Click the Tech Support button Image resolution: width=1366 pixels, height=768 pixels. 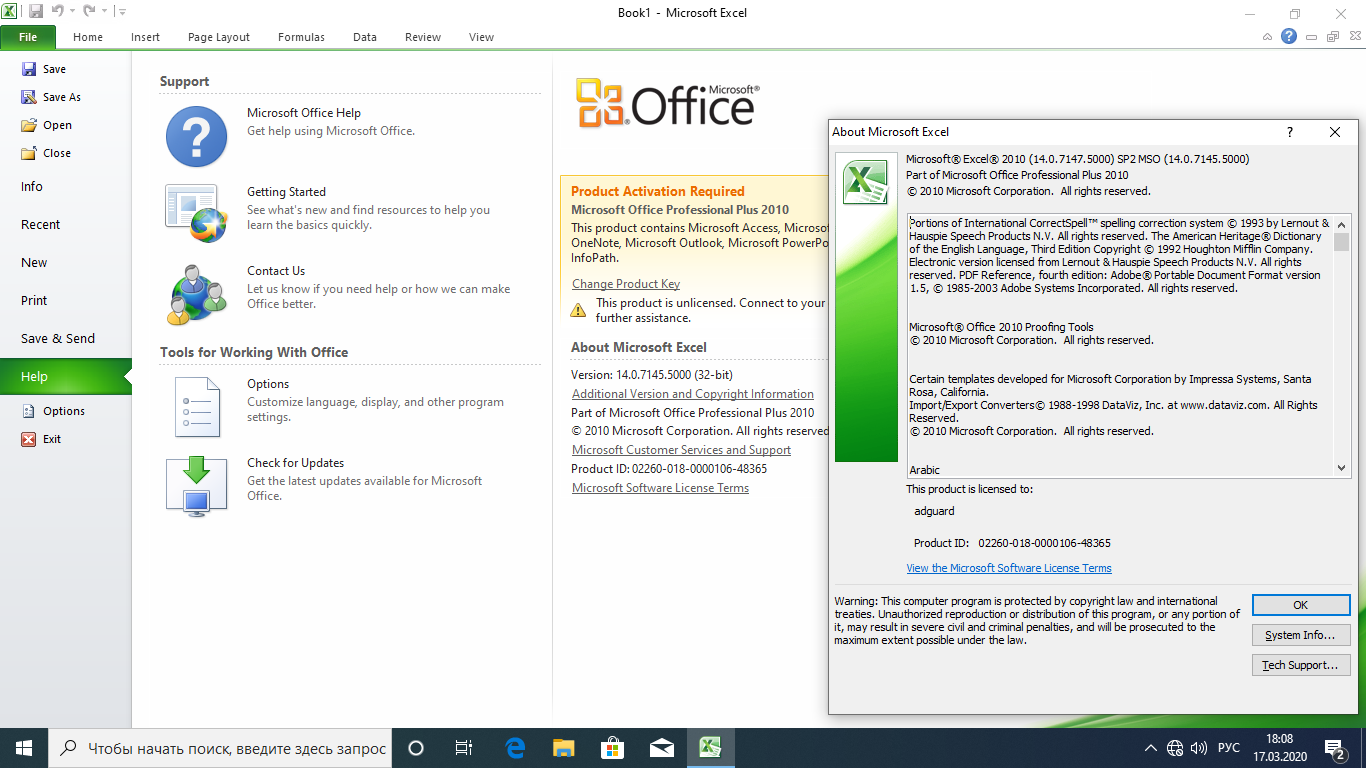tap(1301, 665)
